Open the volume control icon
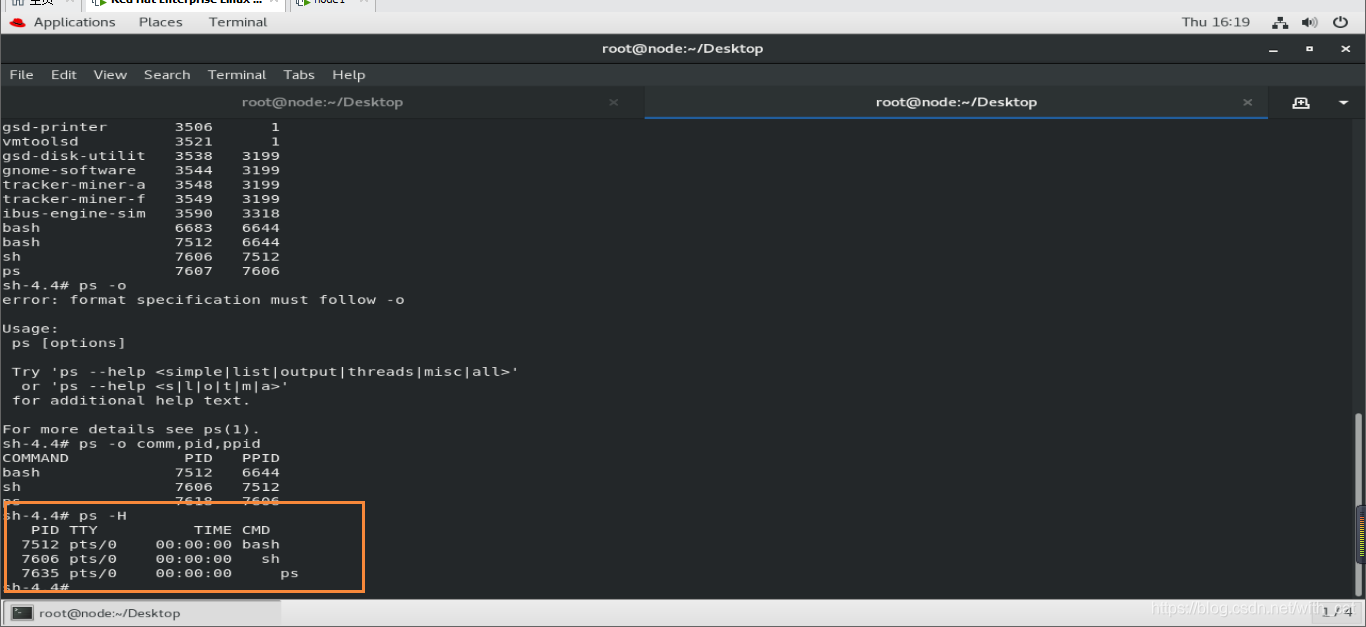The width and height of the screenshot is (1366, 627). [1311, 22]
